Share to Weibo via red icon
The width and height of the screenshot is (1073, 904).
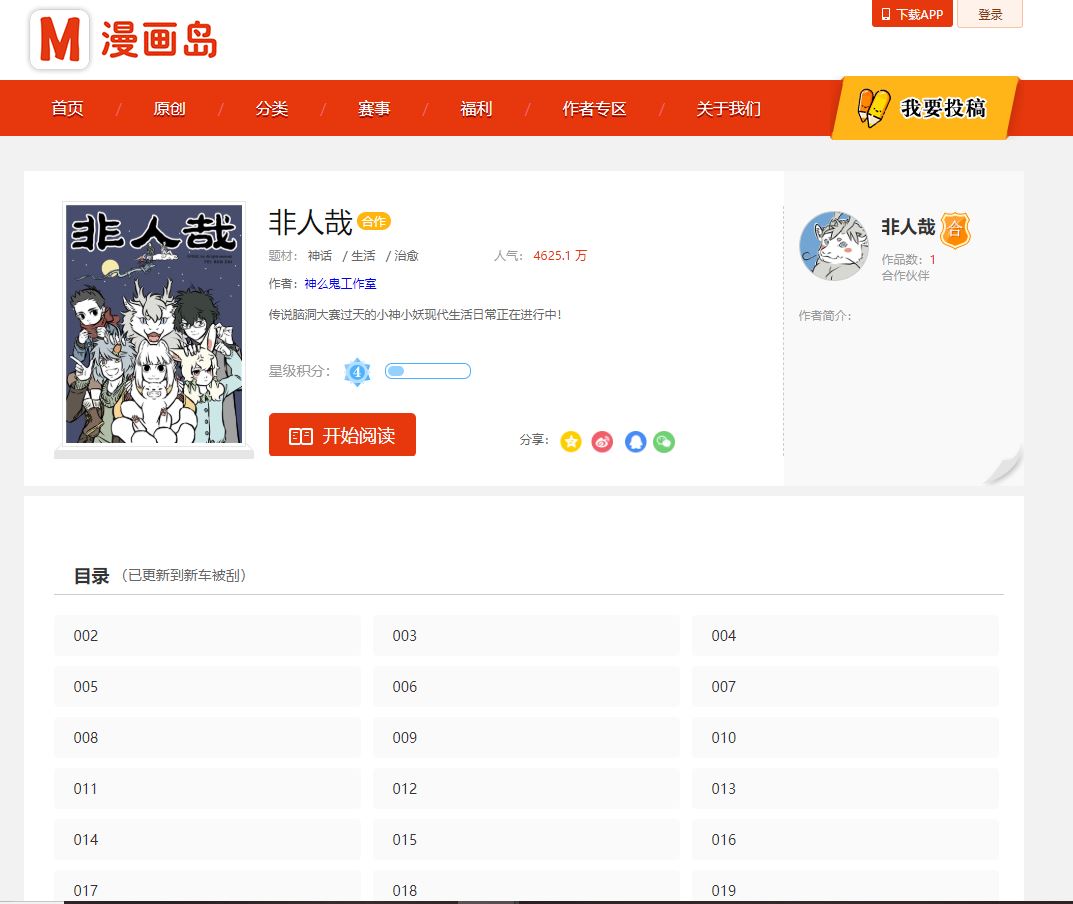pyautogui.click(x=602, y=441)
